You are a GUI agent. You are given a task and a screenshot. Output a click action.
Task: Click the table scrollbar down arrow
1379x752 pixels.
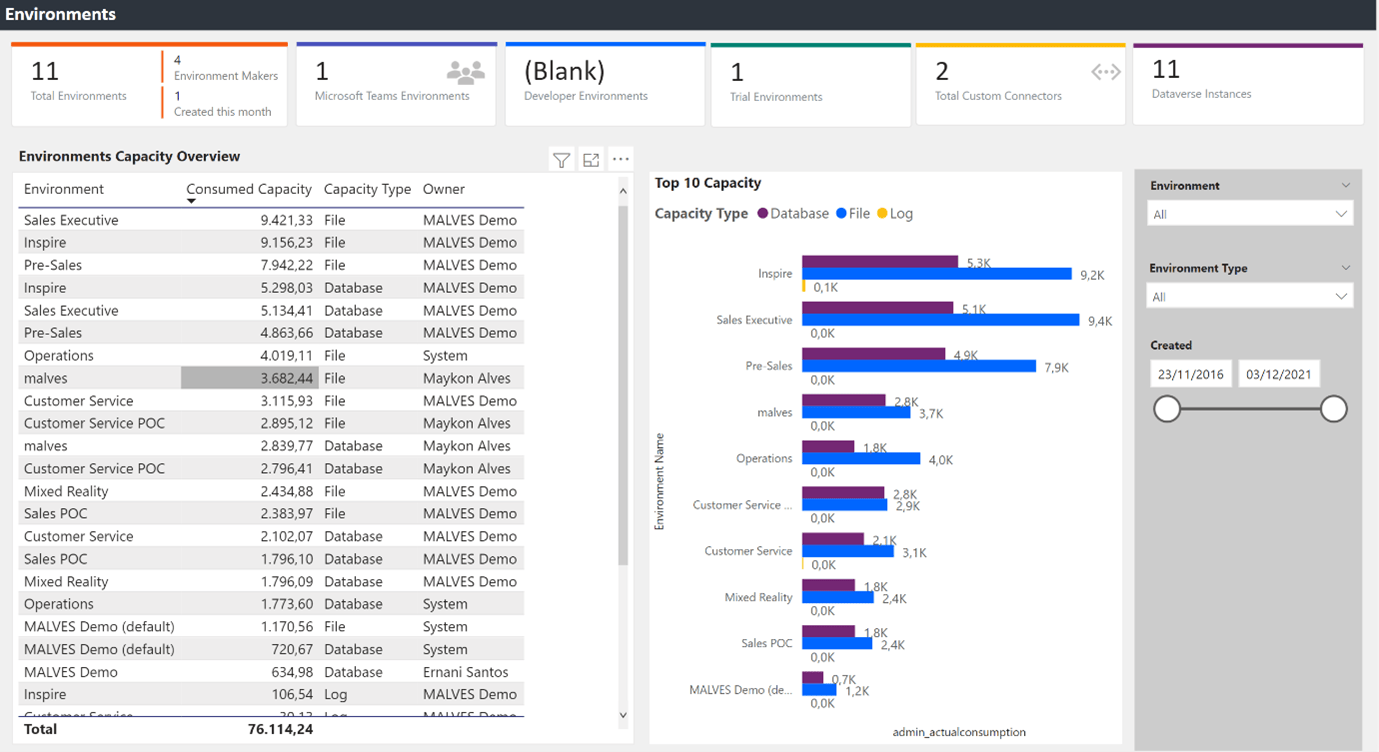(x=623, y=715)
